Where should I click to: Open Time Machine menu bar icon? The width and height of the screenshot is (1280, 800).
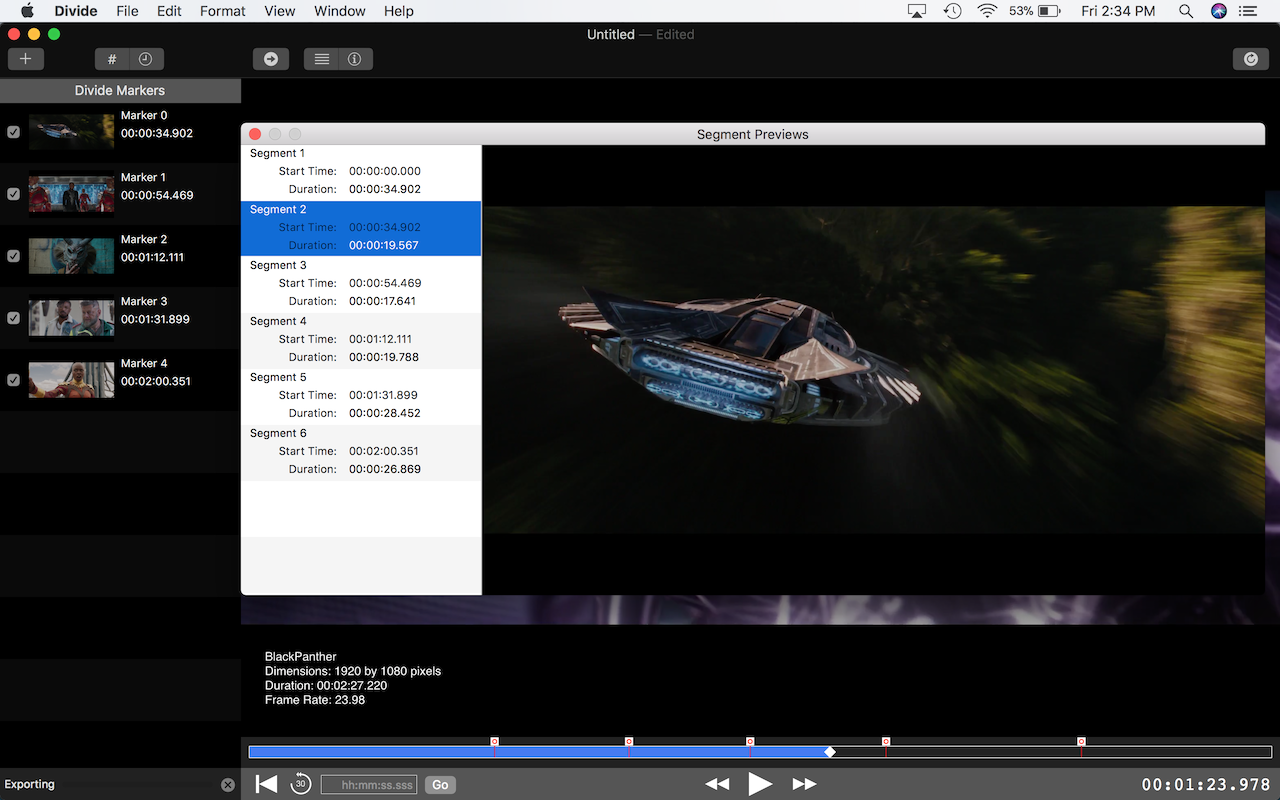[x=953, y=11]
